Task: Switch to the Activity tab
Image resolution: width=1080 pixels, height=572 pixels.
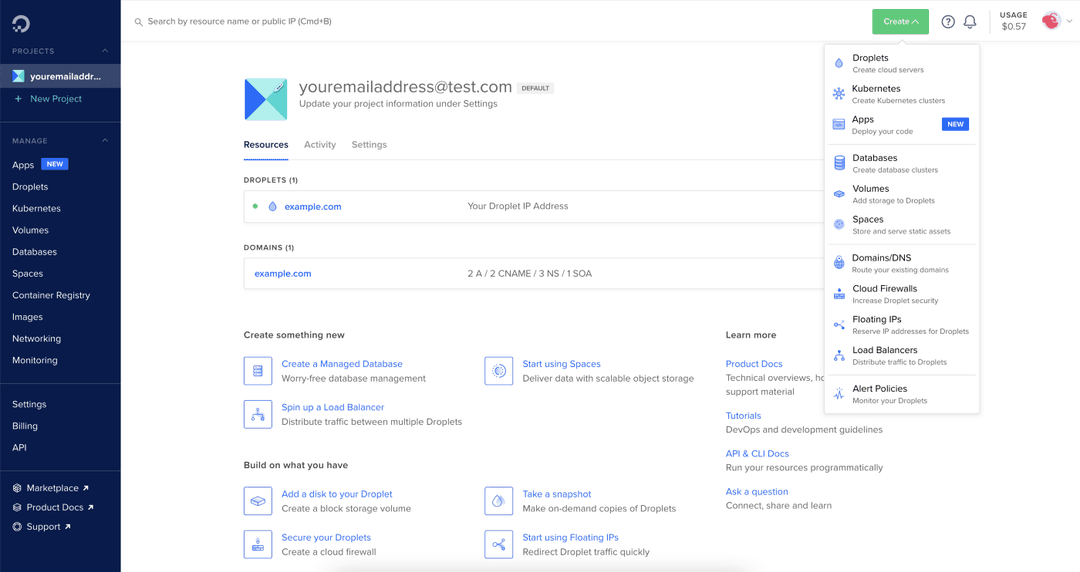Action: click(320, 145)
